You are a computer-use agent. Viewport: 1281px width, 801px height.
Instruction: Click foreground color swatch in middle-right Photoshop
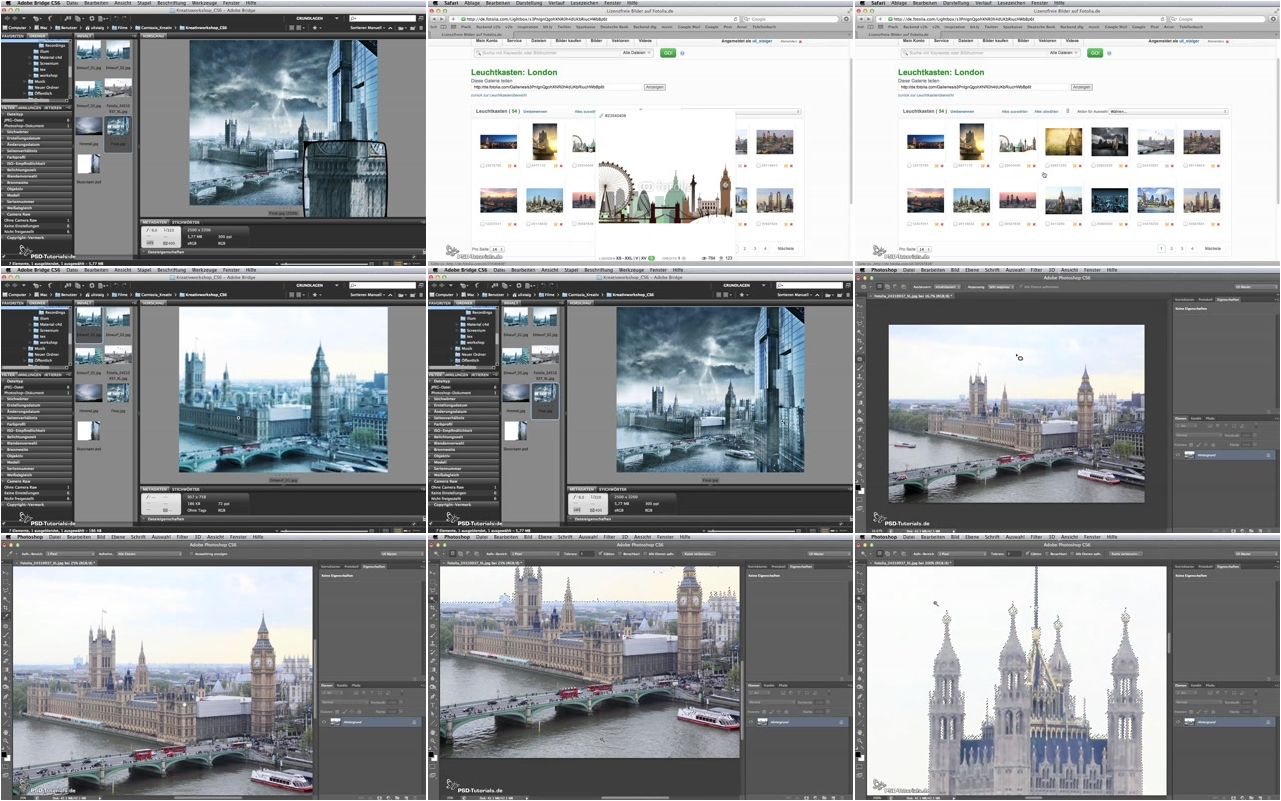tap(858, 487)
